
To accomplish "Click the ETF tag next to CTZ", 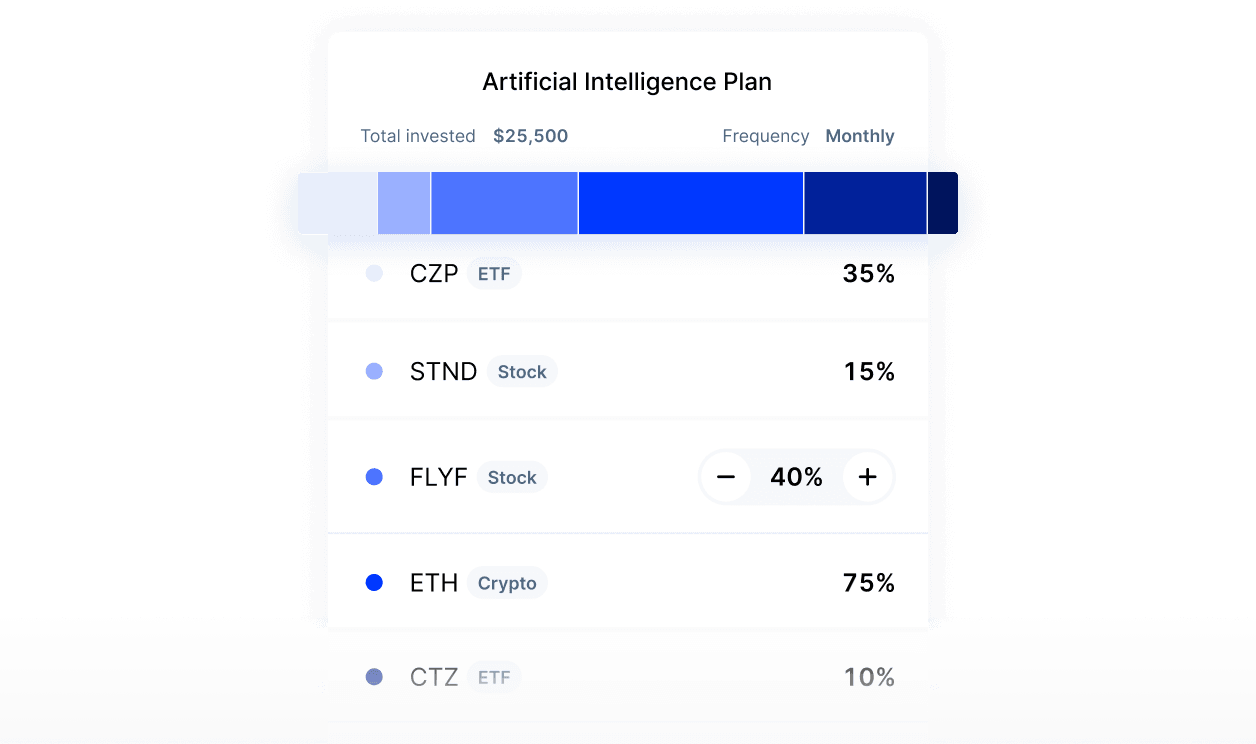I will coord(494,677).
